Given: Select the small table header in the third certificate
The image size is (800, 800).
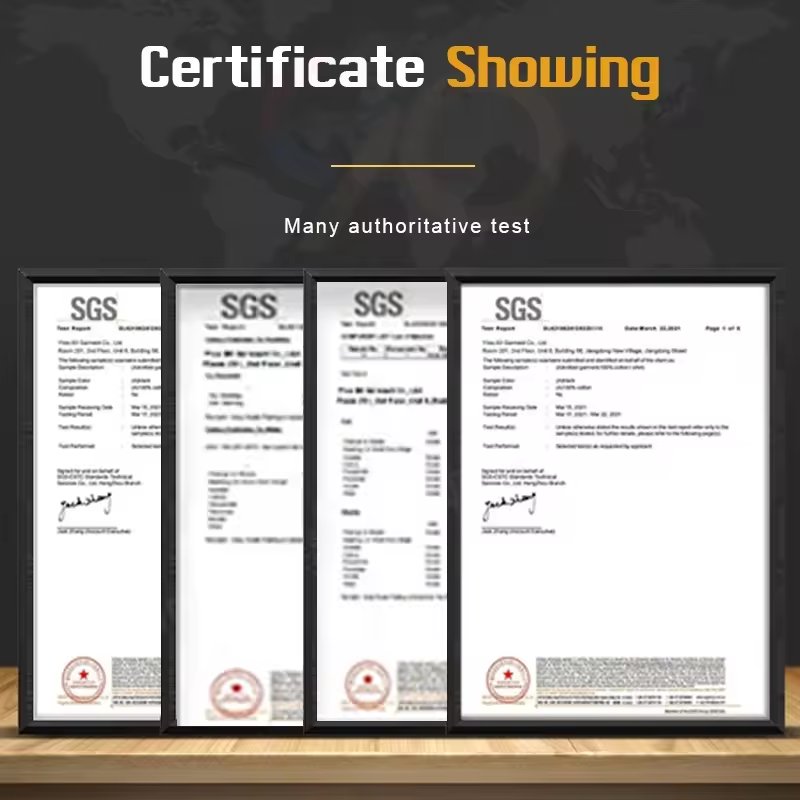Looking at the screenshot, I should click(x=393, y=352).
